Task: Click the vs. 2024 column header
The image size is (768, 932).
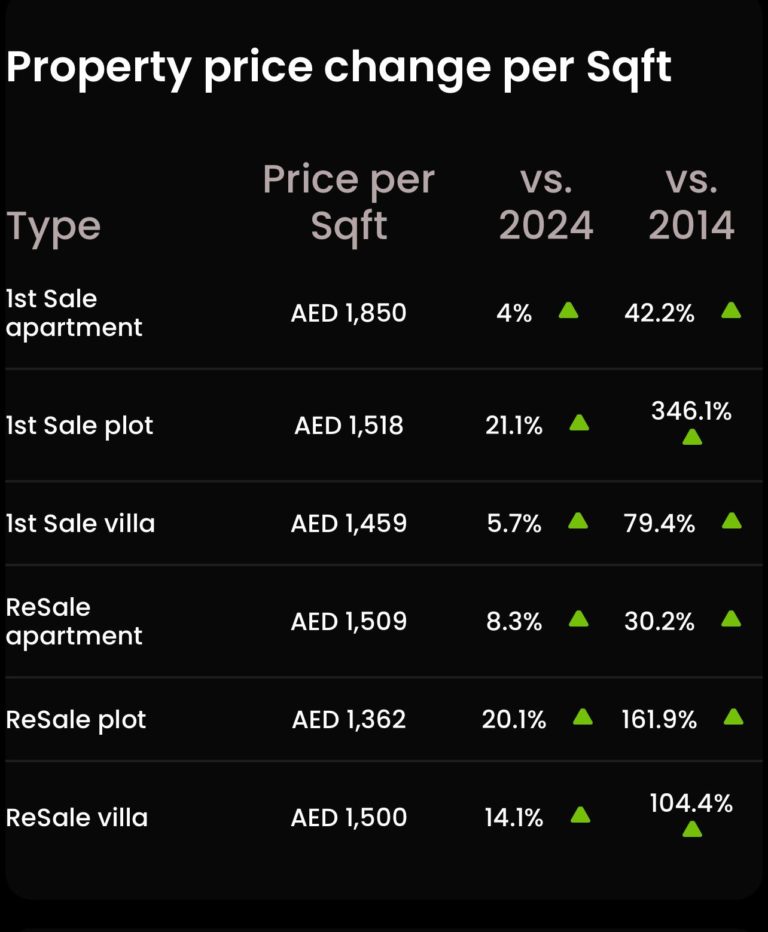Action: [546, 203]
